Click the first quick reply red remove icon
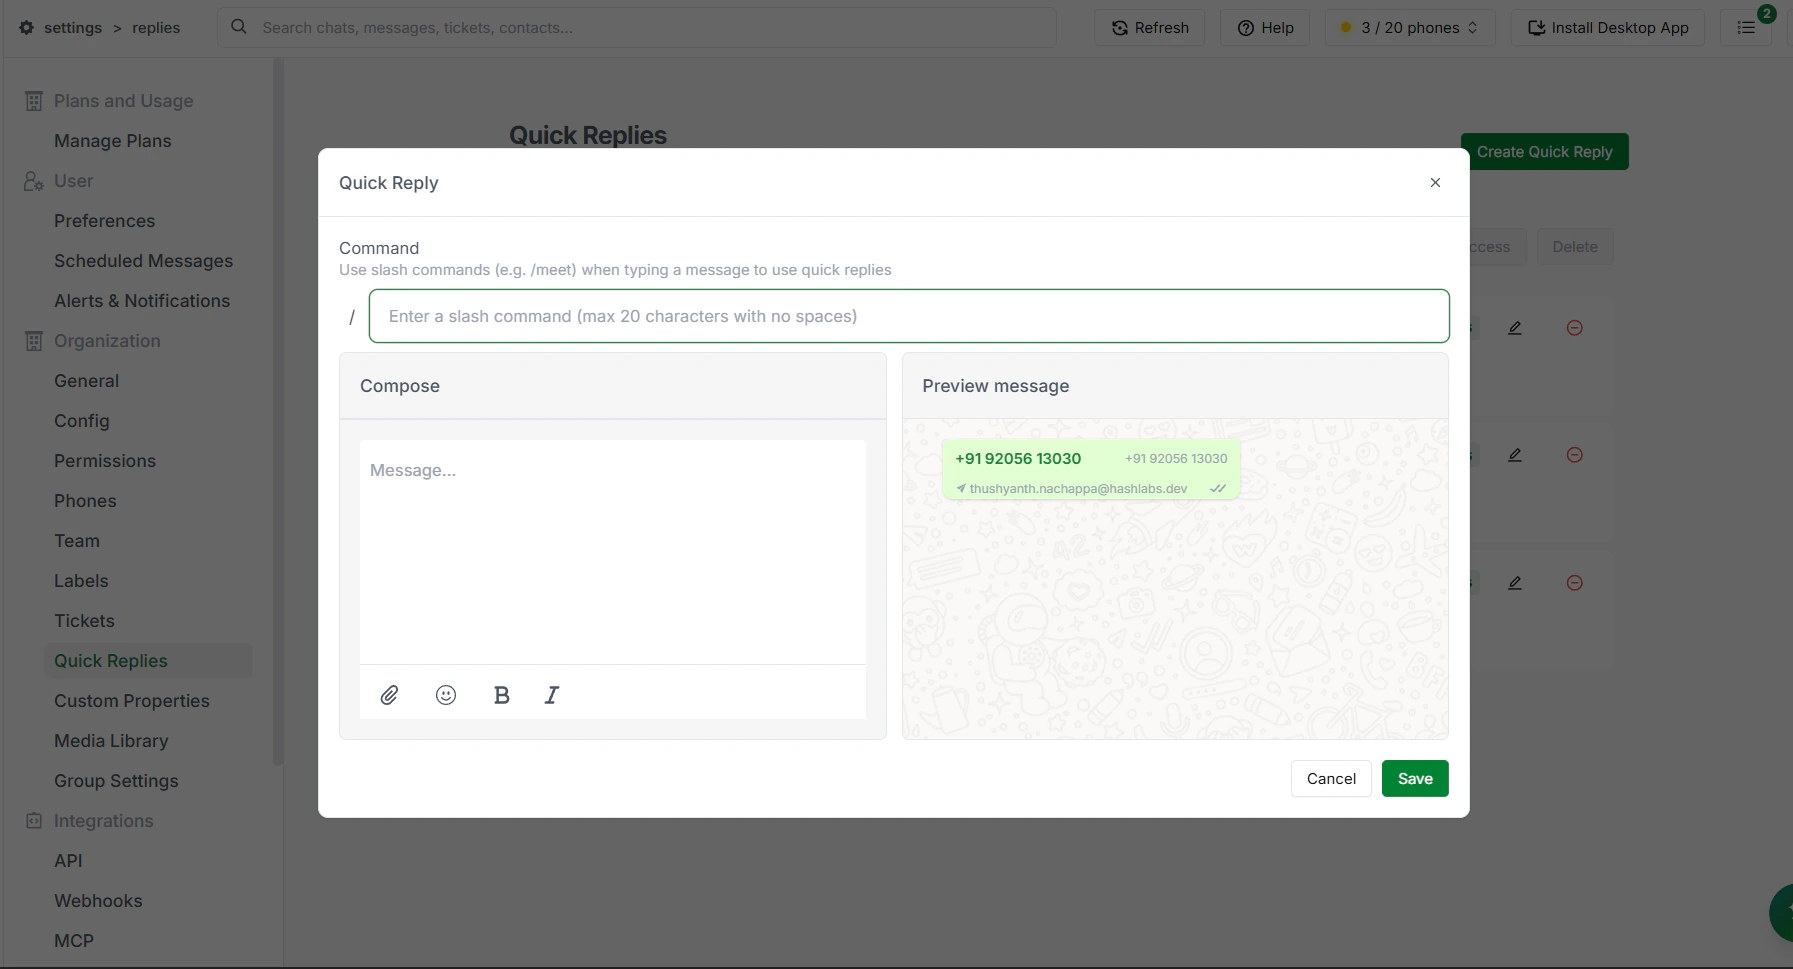The image size is (1793, 969). coord(1574,328)
